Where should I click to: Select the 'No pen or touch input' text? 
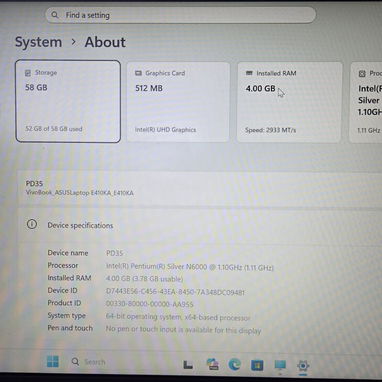(x=183, y=330)
